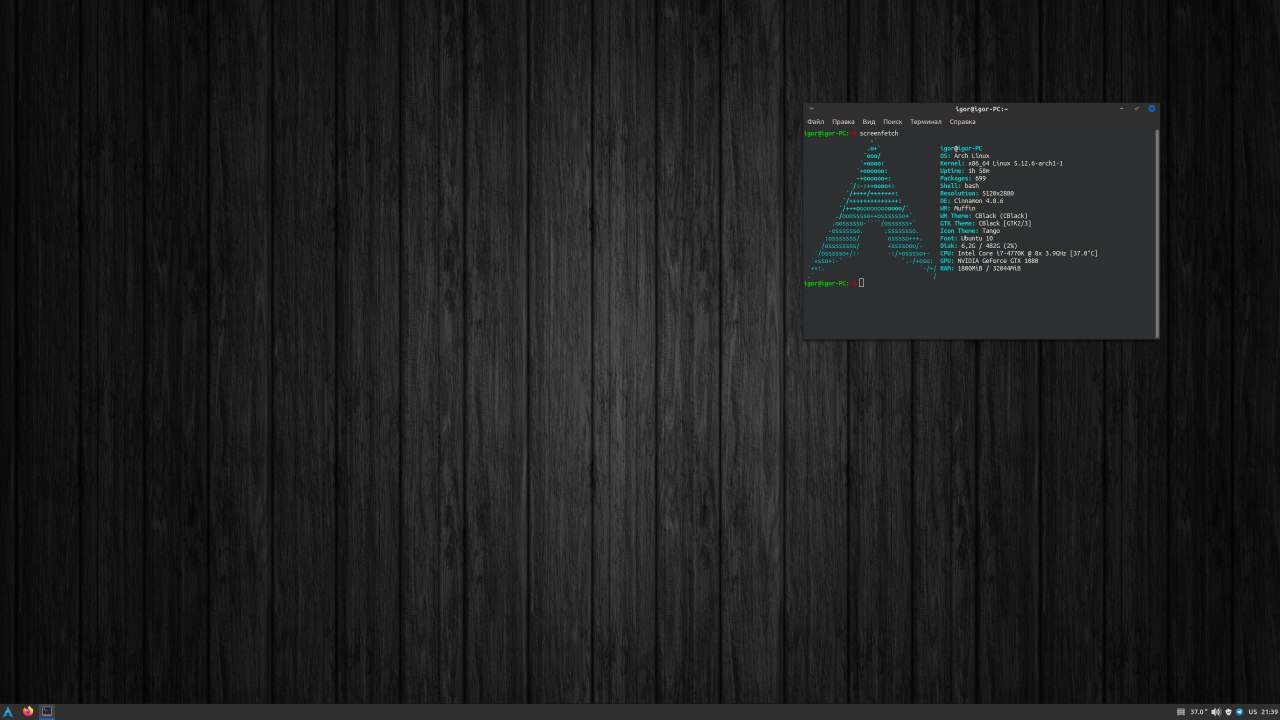Image resolution: width=1280 pixels, height=720 pixels.
Task: Click the terminal cursor at bottom prompt
Action: click(861, 283)
